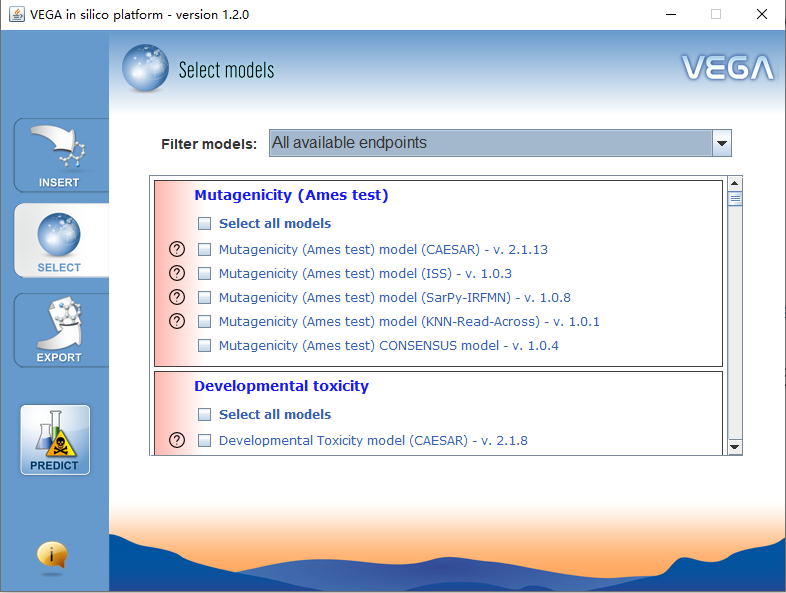Click help icon for Developmental Toxicity model
786x593 pixels.
coord(178,441)
